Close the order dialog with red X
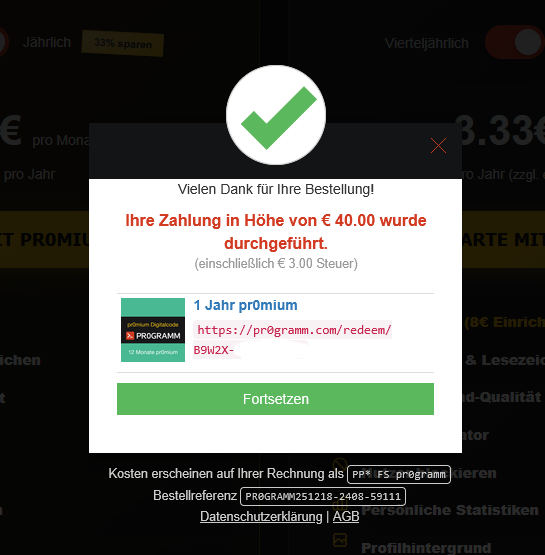 click(438, 145)
